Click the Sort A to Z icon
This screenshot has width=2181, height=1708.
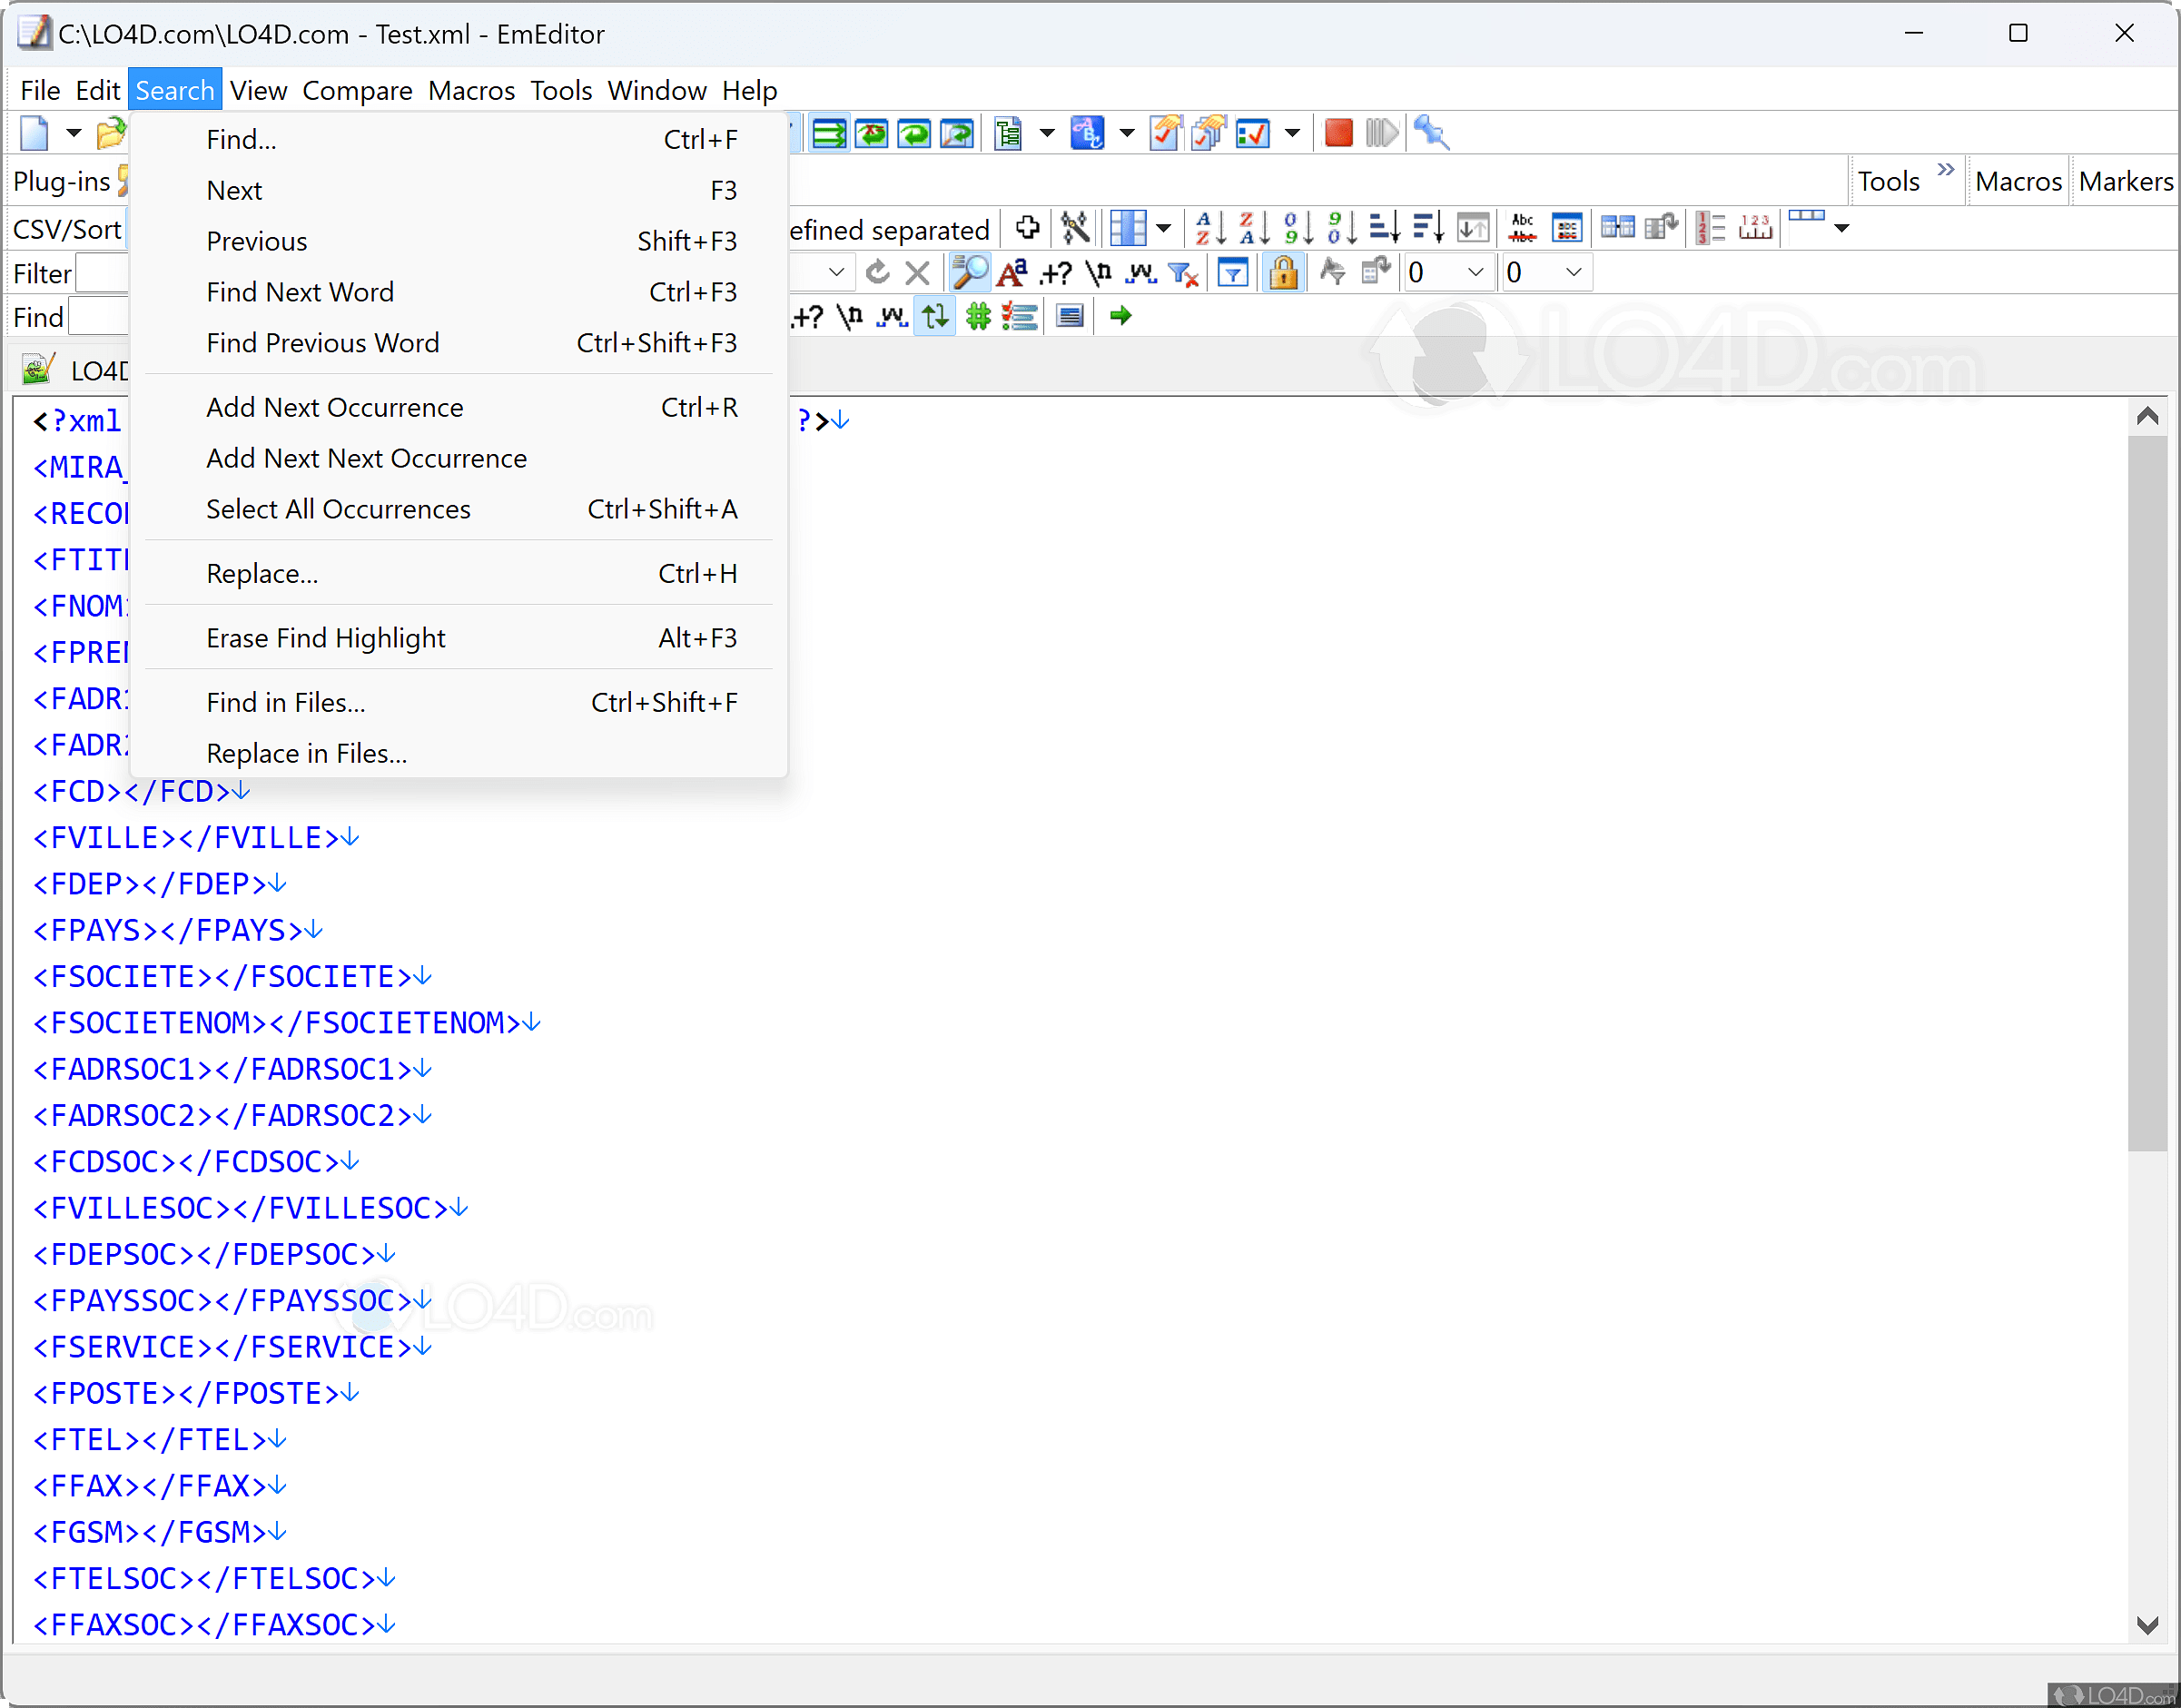tap(1209, 229)
